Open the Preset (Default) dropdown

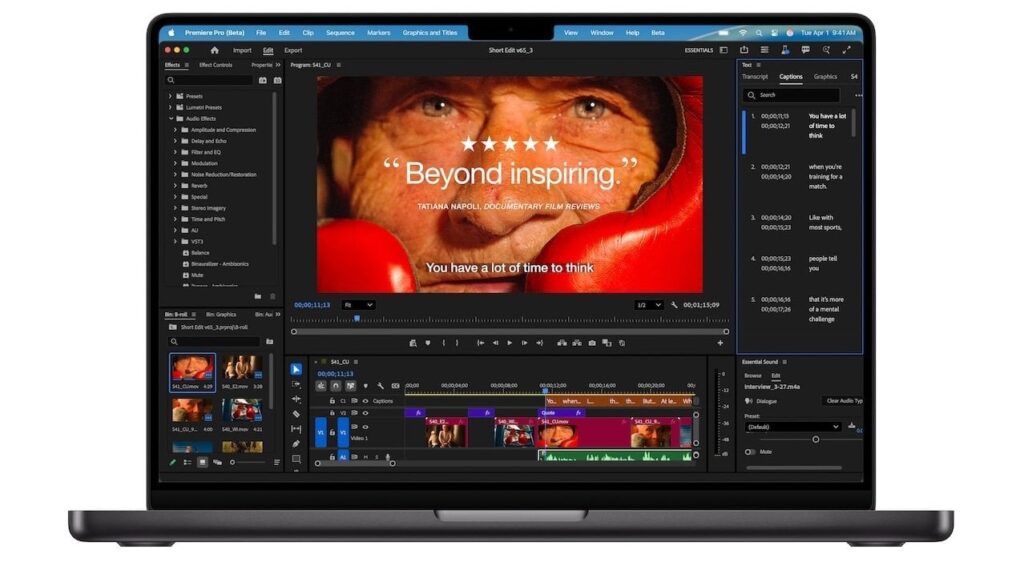coord(792,427)
